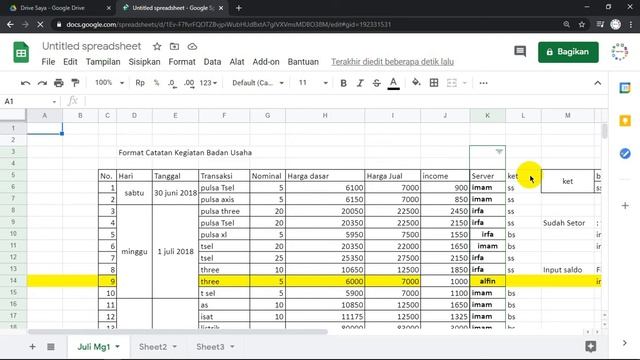Open the Google account avatar

tap(620, 52)
